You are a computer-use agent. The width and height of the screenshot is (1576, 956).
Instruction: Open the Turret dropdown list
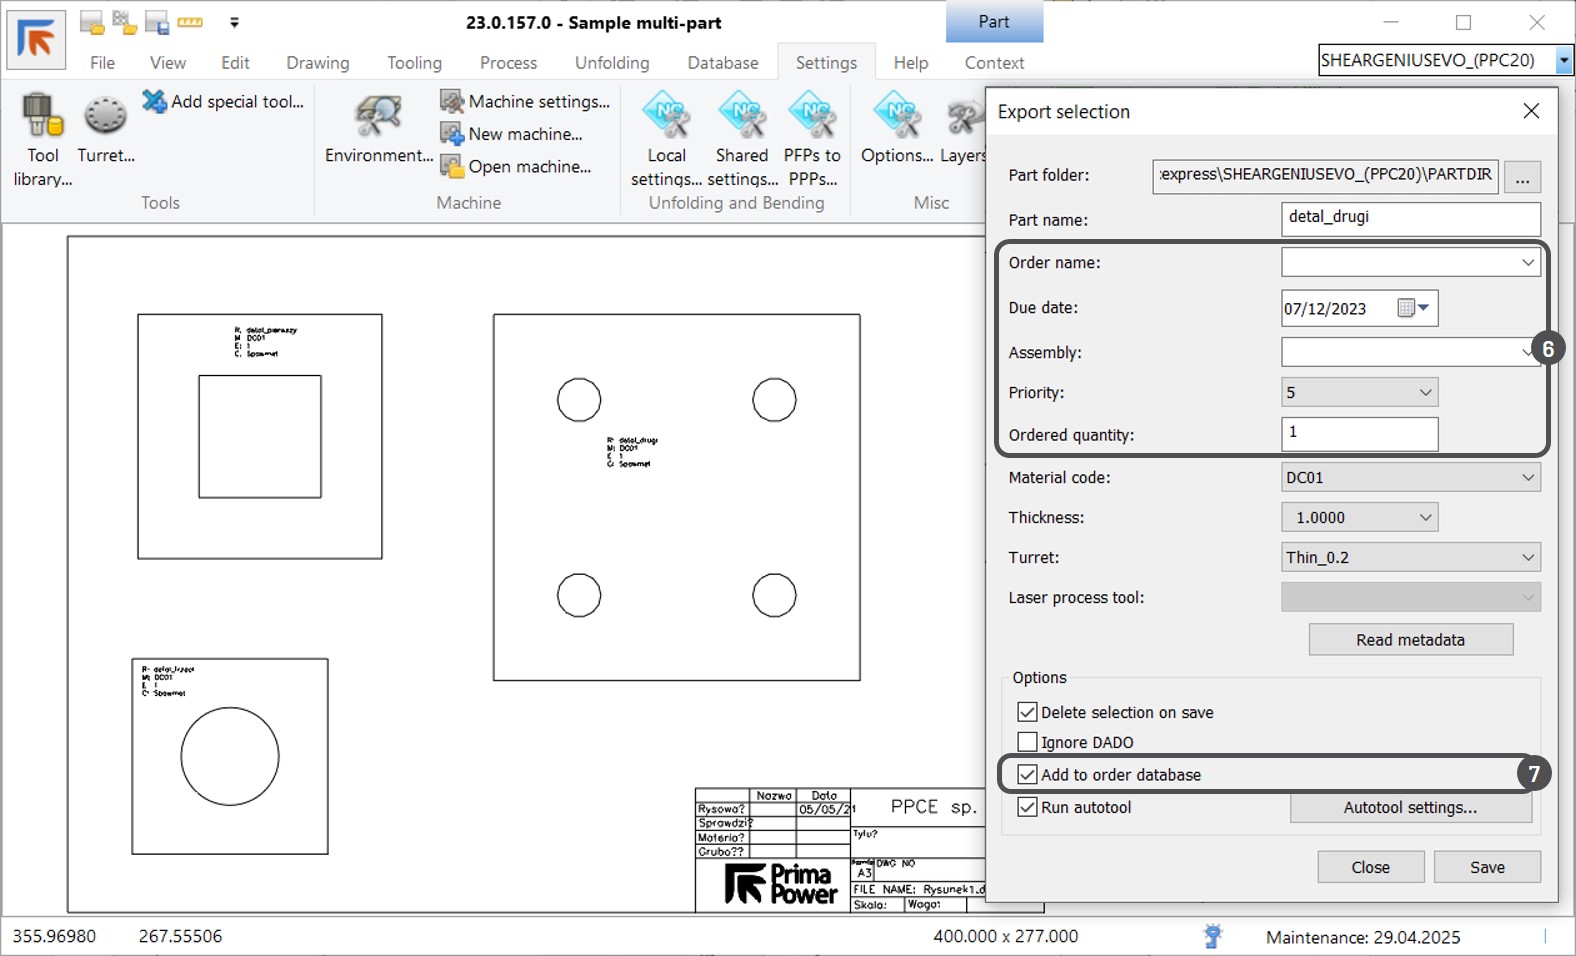click(x=1527, y=558)
